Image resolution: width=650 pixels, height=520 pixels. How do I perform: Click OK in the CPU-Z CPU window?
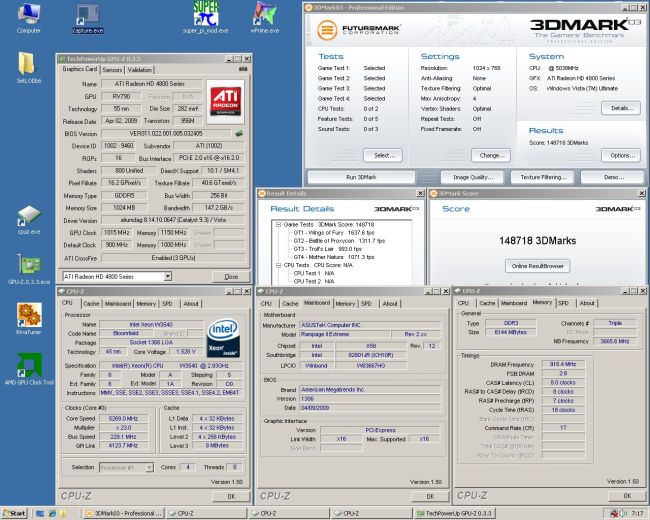click(231, 496)
